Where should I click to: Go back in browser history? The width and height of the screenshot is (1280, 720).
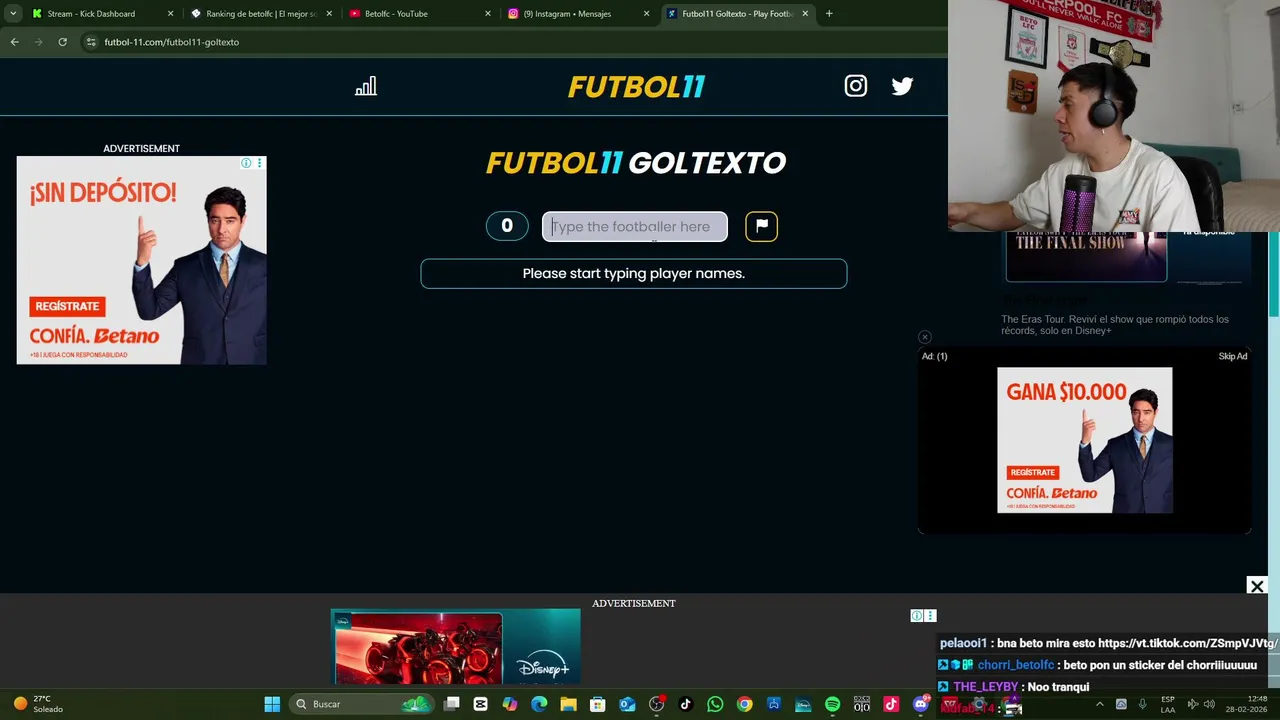point(14,42)
